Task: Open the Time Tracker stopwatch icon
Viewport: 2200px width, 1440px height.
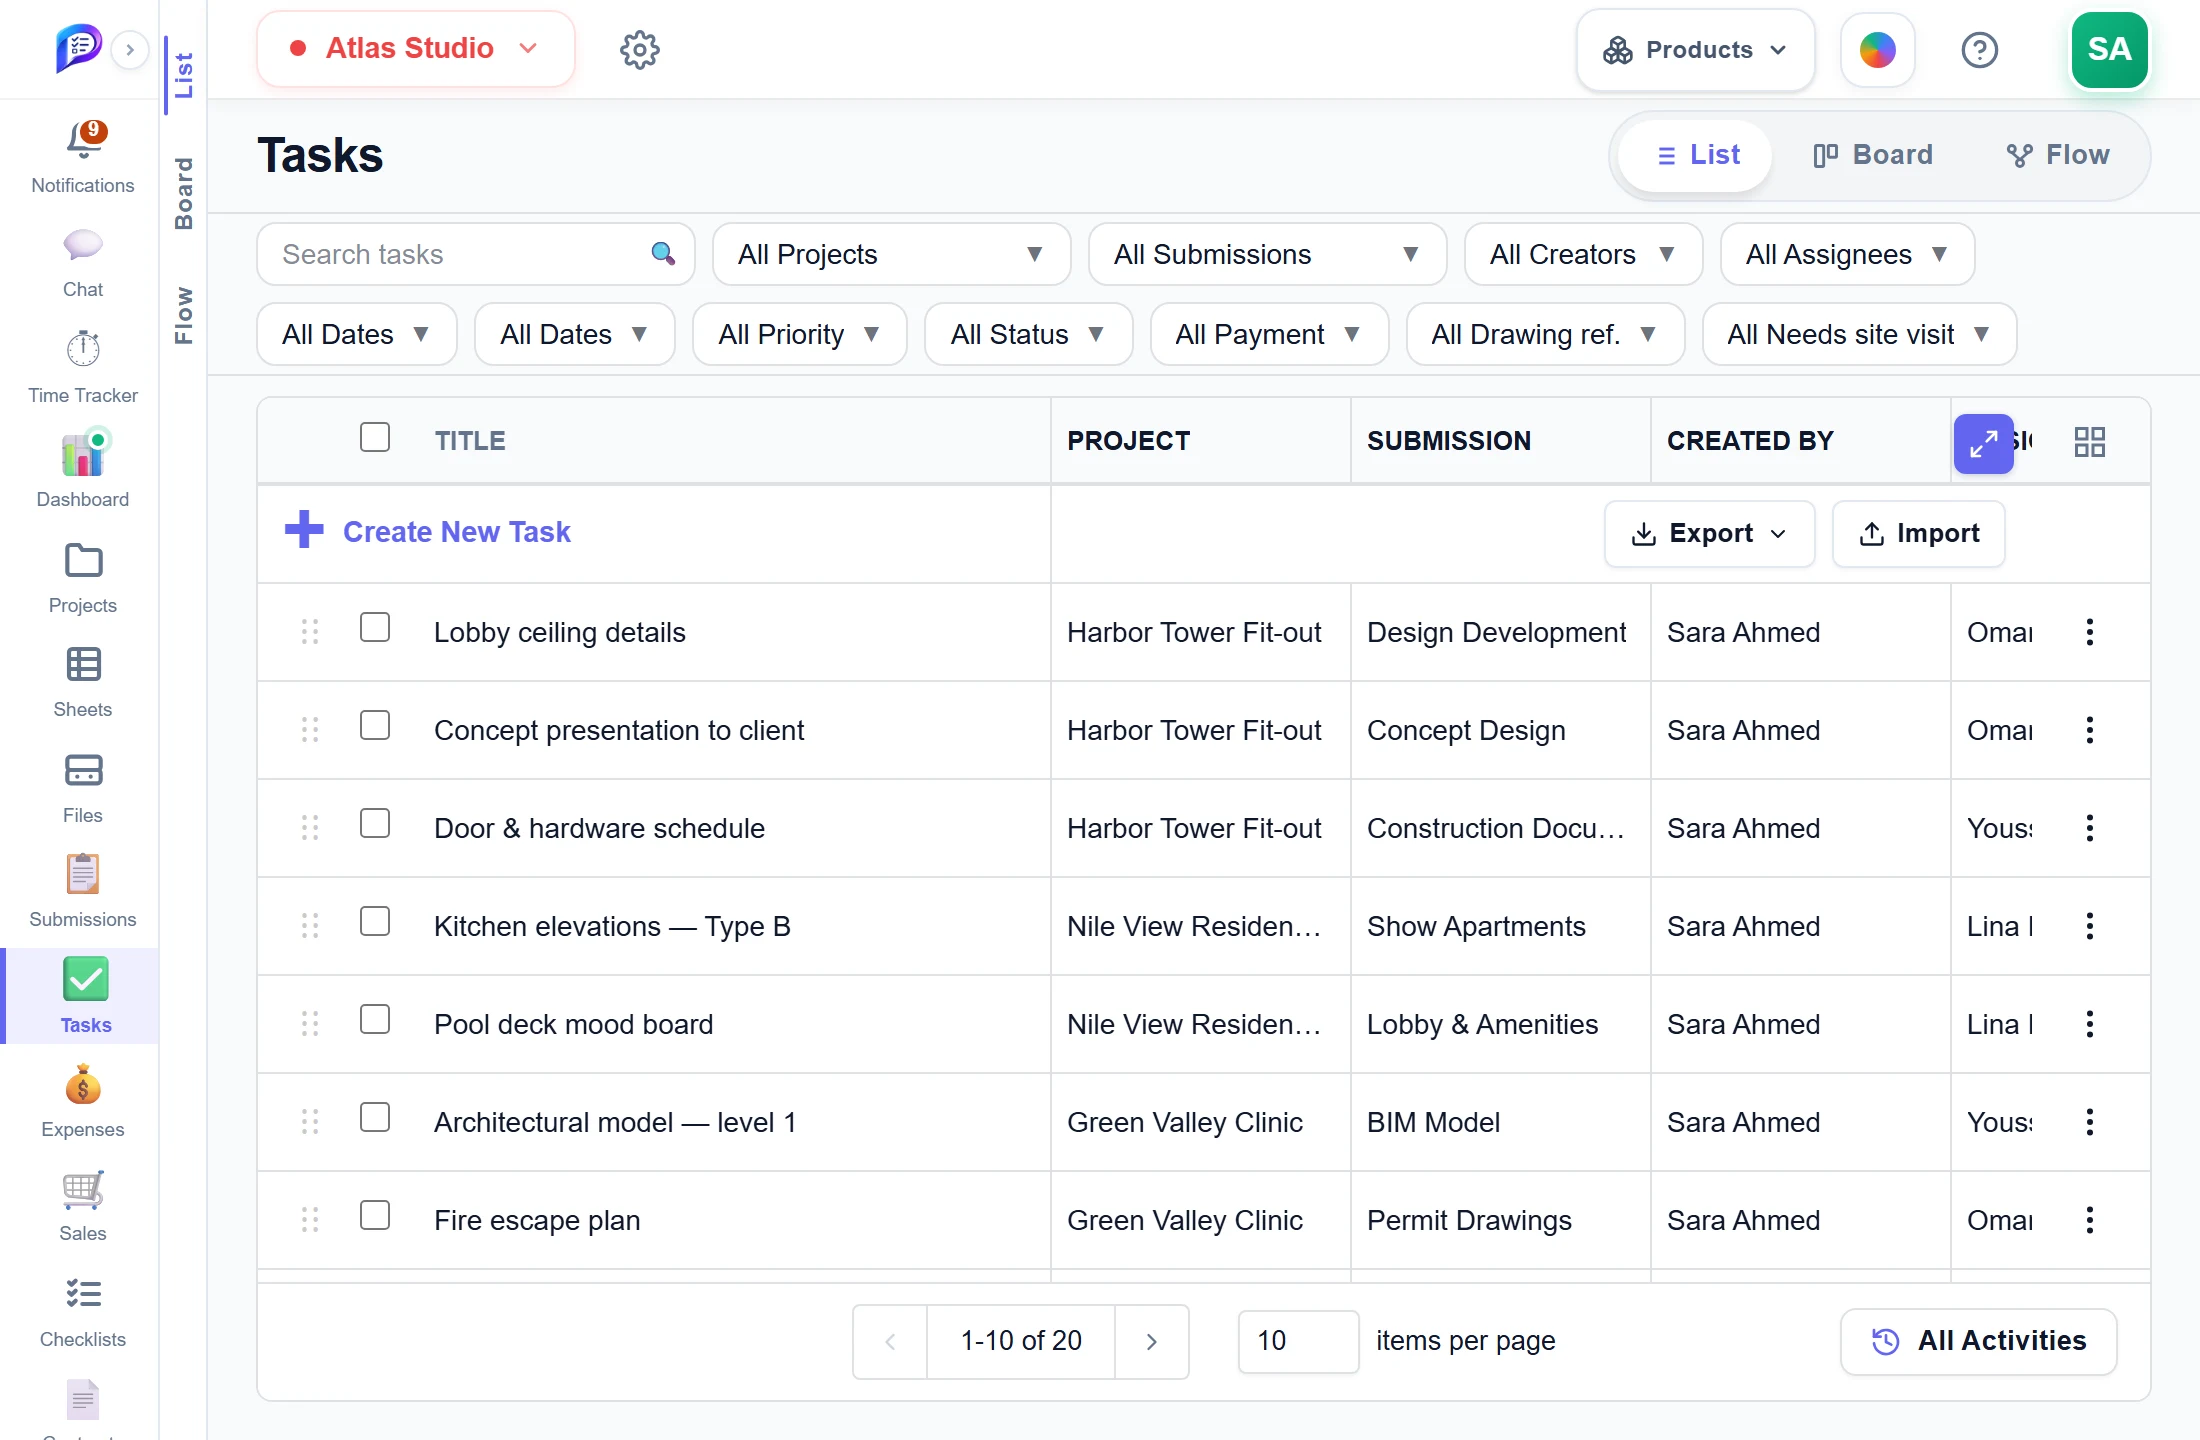Action: (83, 349)
